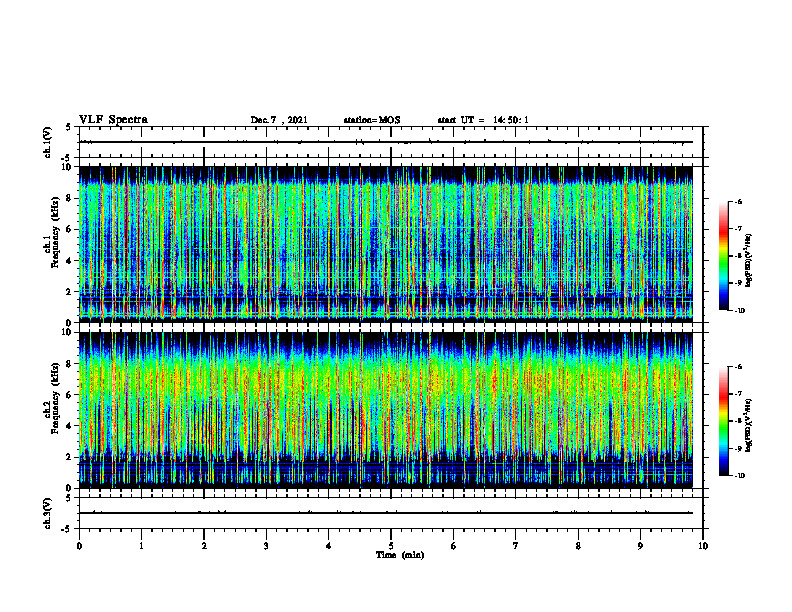Click the ch.3 voltage waveform trace
This screenshot has width=792, height=612.
tap(386, 513)
